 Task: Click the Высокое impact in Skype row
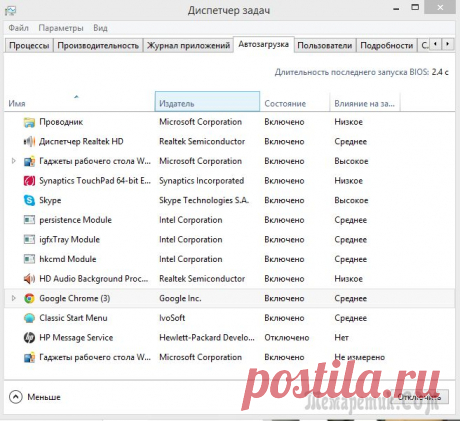pyautogui.click(x=351, y=200)
